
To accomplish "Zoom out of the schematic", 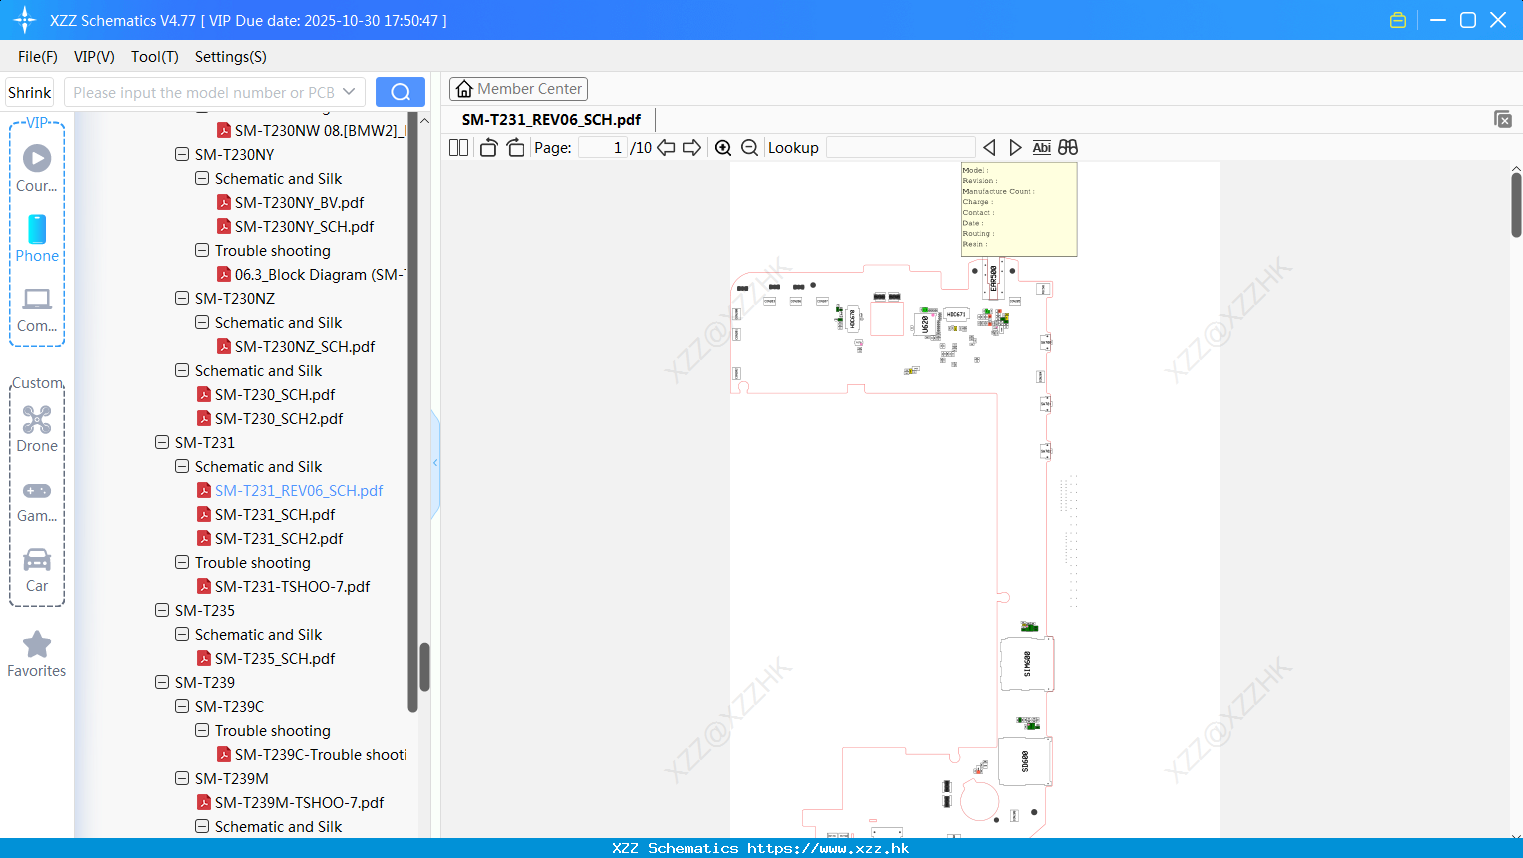I will click(x=749, y=147).
